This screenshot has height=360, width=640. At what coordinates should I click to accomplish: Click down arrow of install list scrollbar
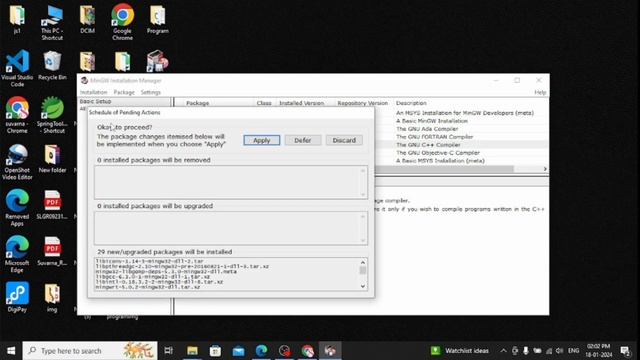tap(363, 286)
